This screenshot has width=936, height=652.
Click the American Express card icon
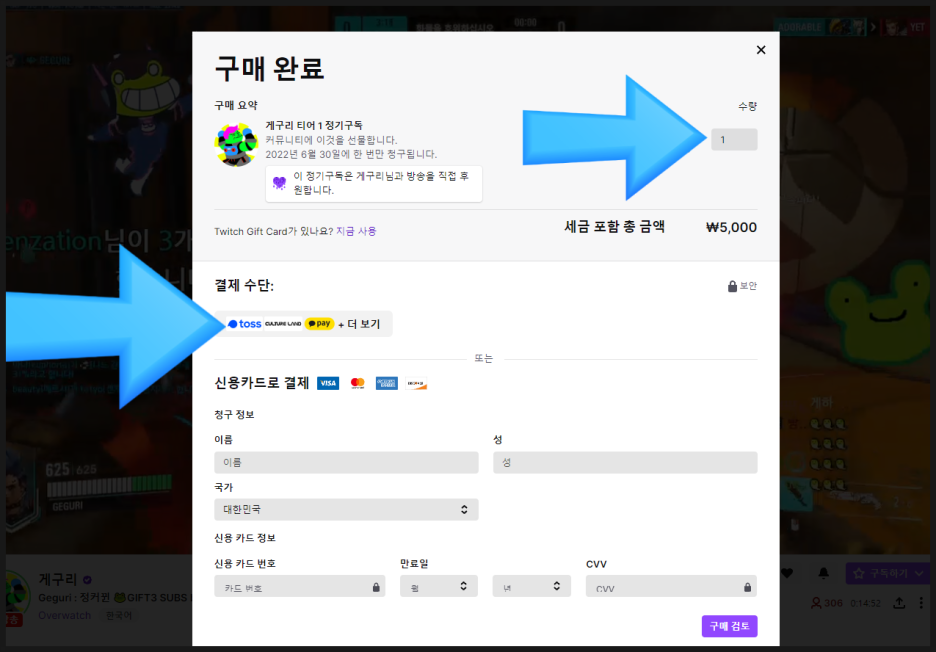(x=387, y=383)
